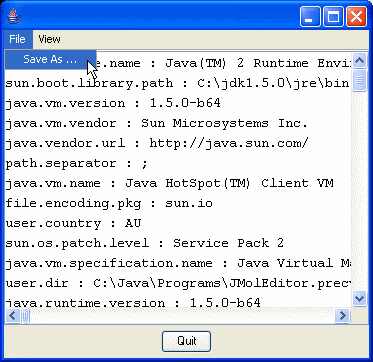Click the java.vm.name HotSpot line
Image resolution: width=373 pixels, height=362 pixels.
[169, 183]
